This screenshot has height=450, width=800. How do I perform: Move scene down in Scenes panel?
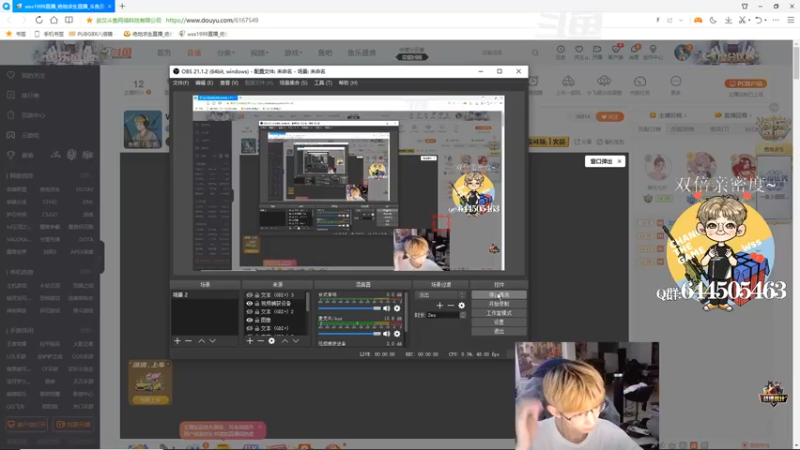coord(212,340)
